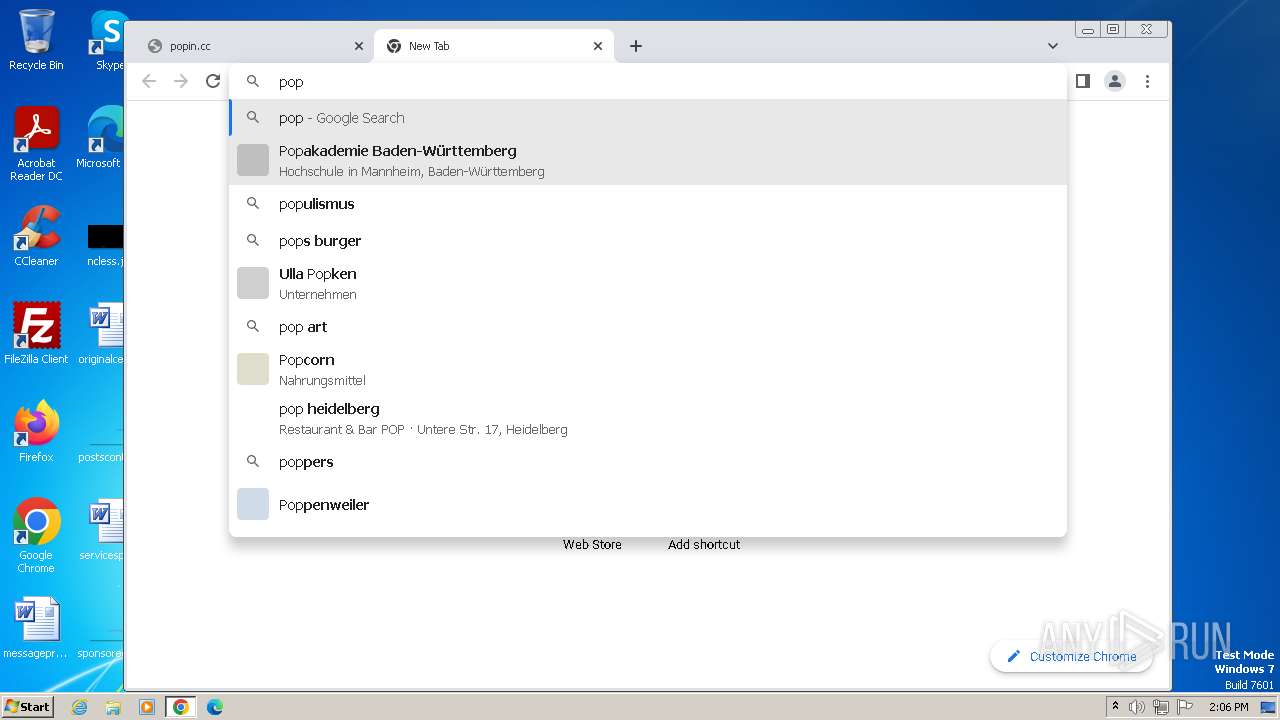The height and width of the screenshot is (720, 1280).
Task: Open Internet Explorer in the taskbar
Action: pyautogui.click(x=79, y=707)
